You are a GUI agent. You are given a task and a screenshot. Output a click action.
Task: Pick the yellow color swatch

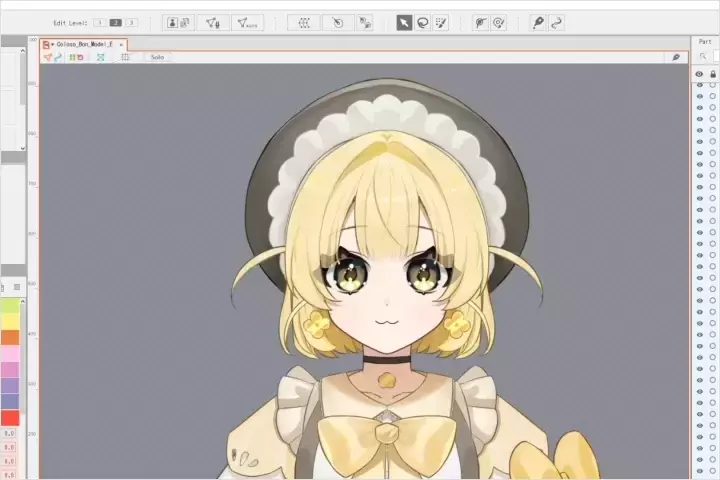pos(10,322)
